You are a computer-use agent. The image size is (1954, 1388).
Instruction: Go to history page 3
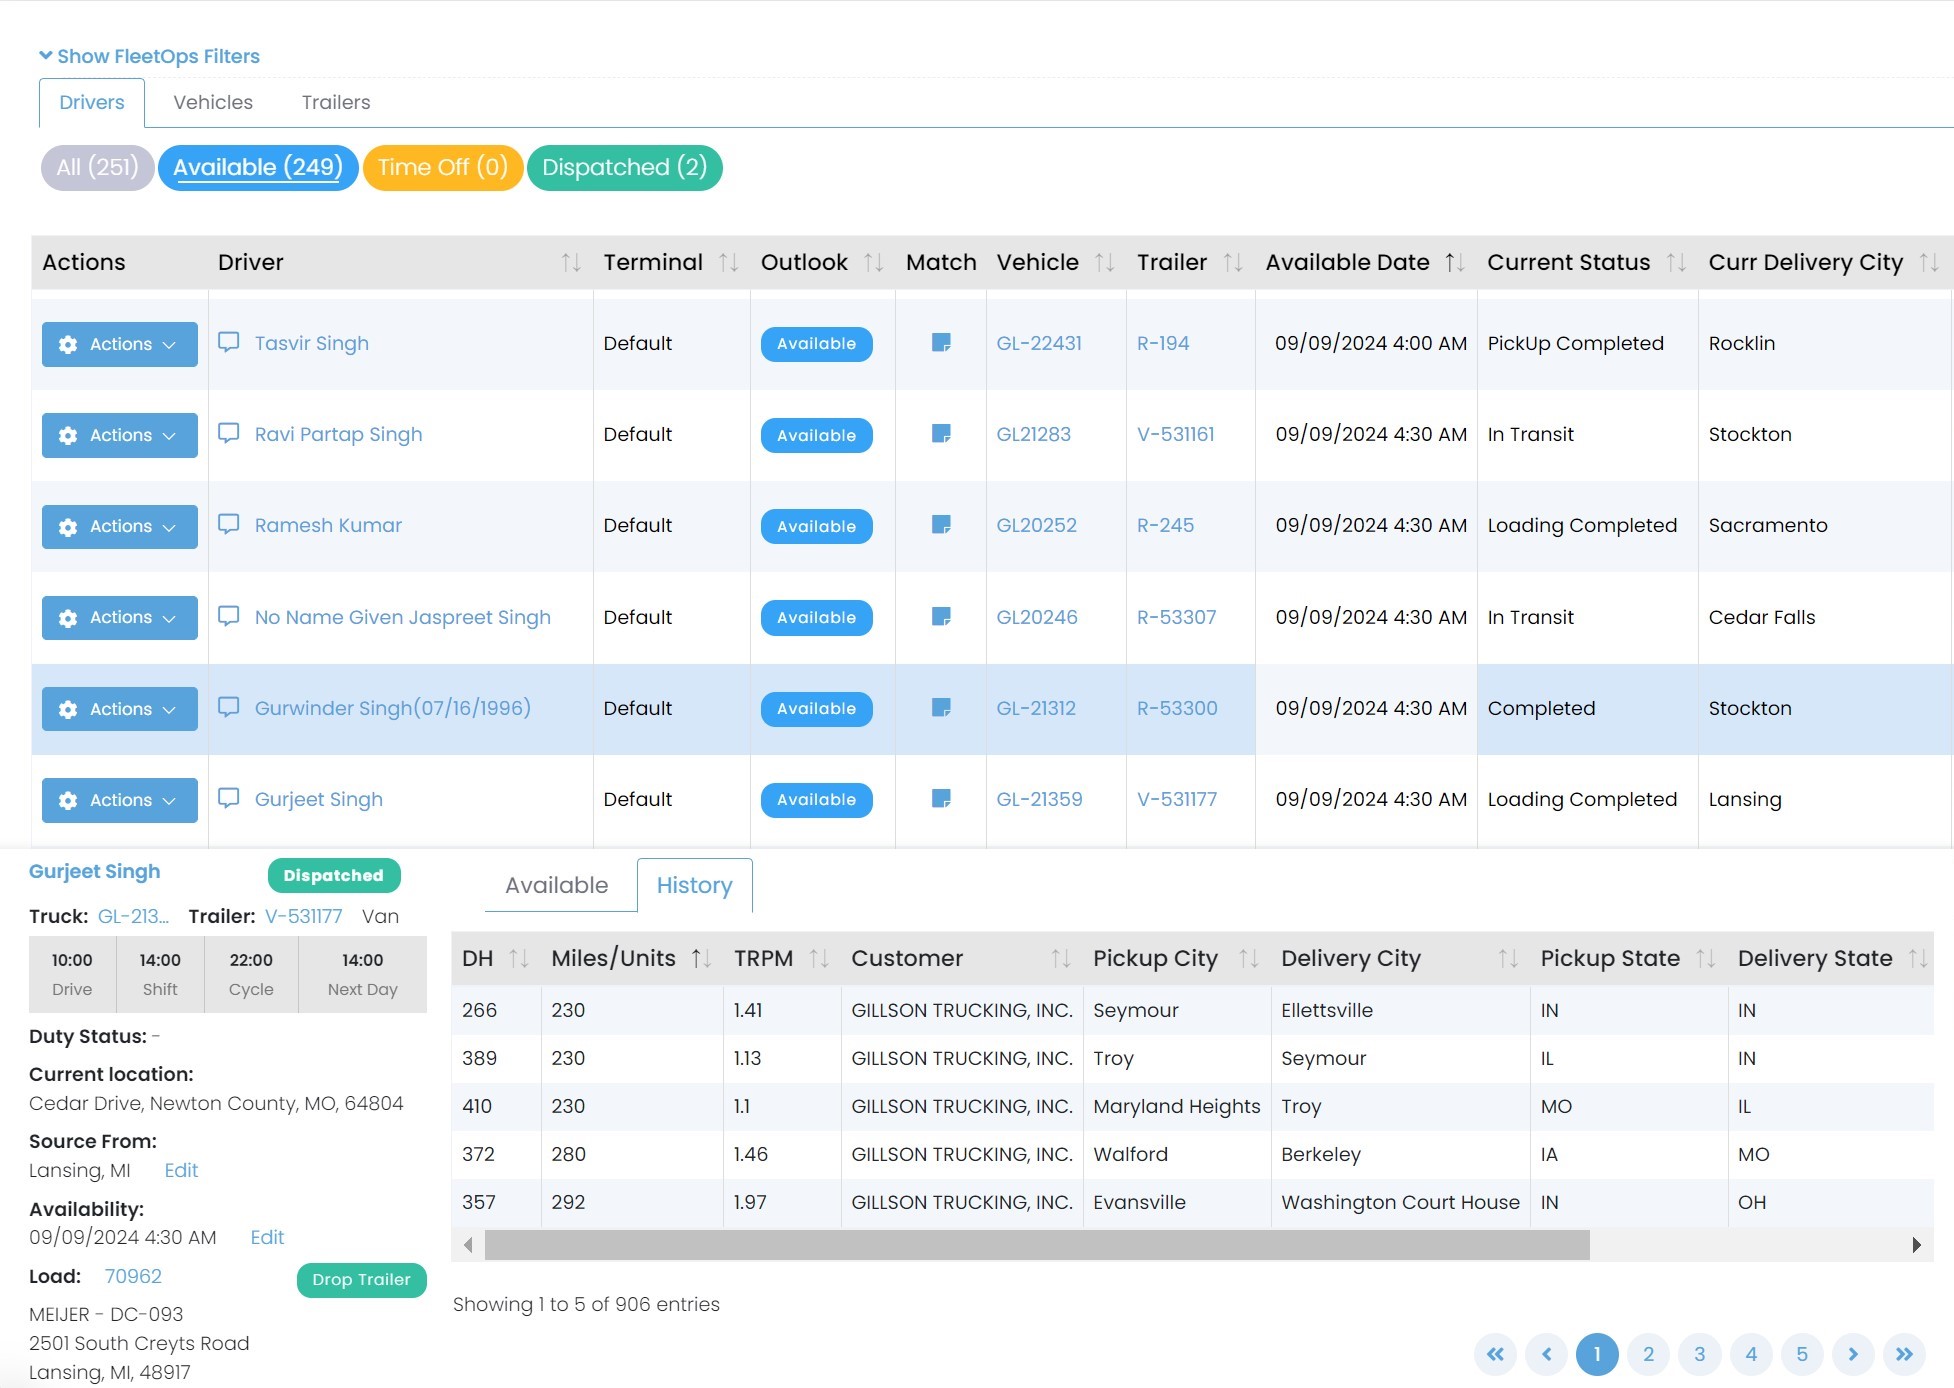click(x=1699, y=1354)
